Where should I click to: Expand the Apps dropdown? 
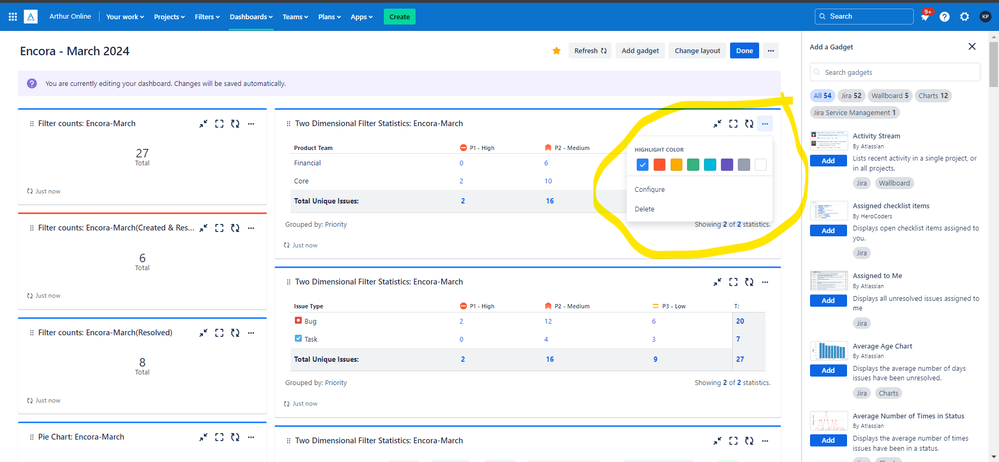[362, 17]
